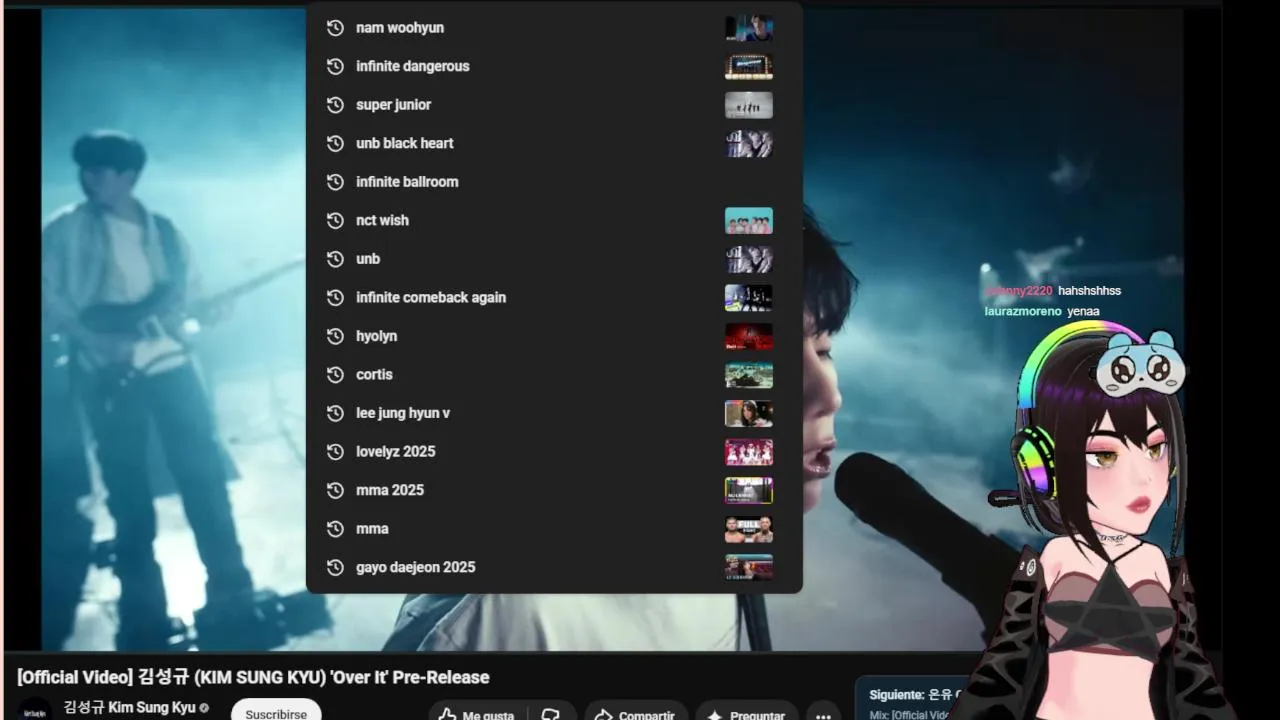The image size is (1280, 720).
Task: Click the 'hyolyn' suggestion text
Action: pos(376,336)
